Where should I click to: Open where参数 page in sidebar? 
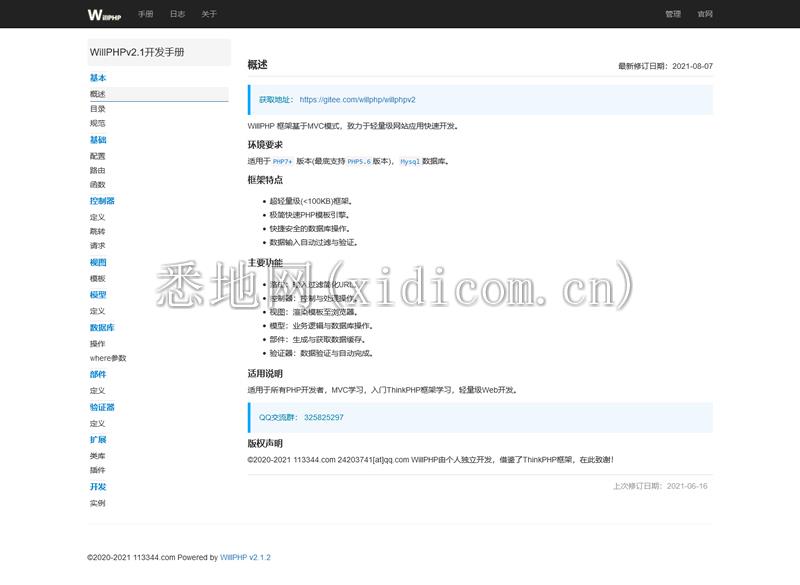[108, 358]
